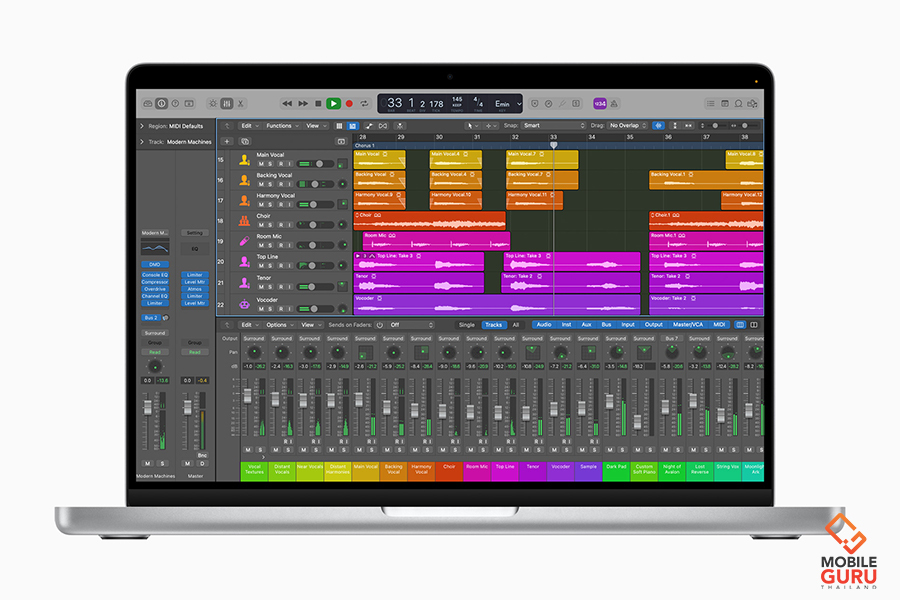Image resolution: width=900 pixels, height=600 pixels.
Task: Expand the Track: Modern Machines section
Action: (x=142, y=142)
